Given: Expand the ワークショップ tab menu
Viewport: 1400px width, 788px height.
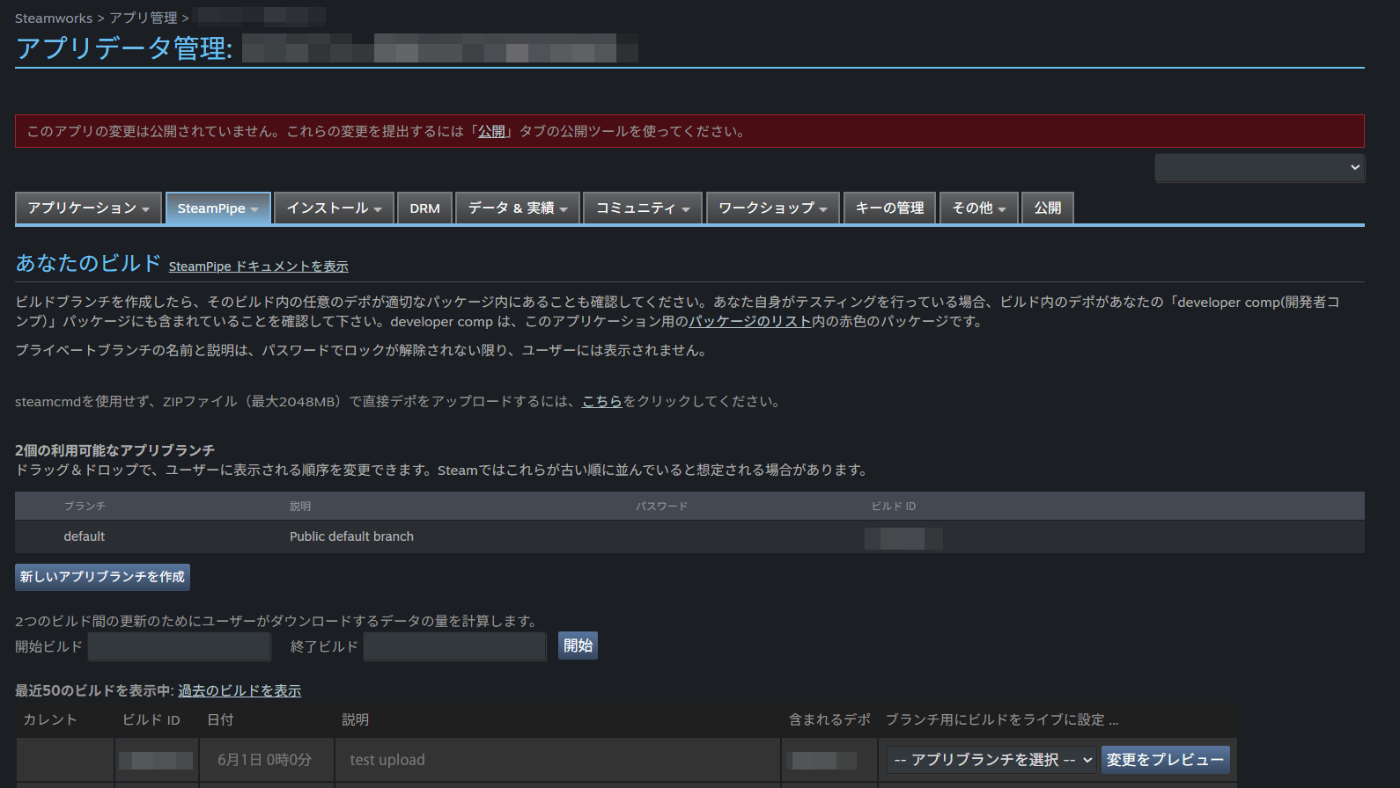Looking at the screenshot, I should [773, 208].
